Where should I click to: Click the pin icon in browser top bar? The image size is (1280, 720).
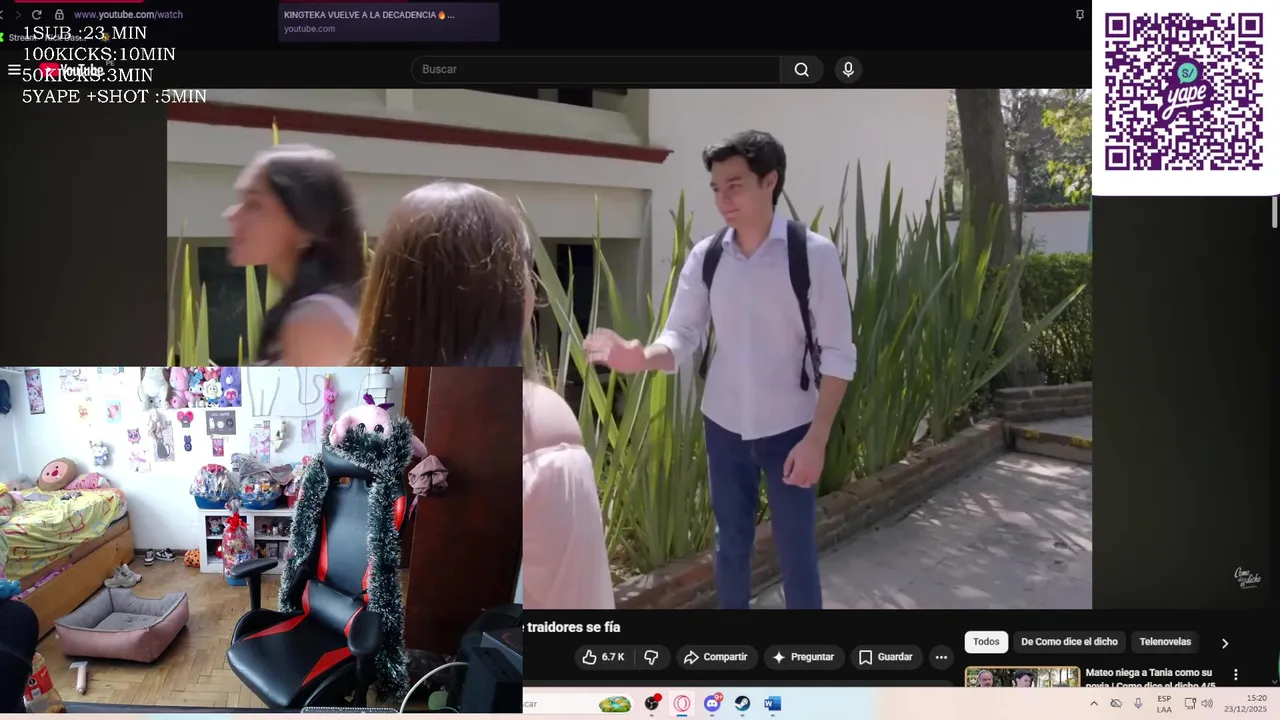[1080, 15]
